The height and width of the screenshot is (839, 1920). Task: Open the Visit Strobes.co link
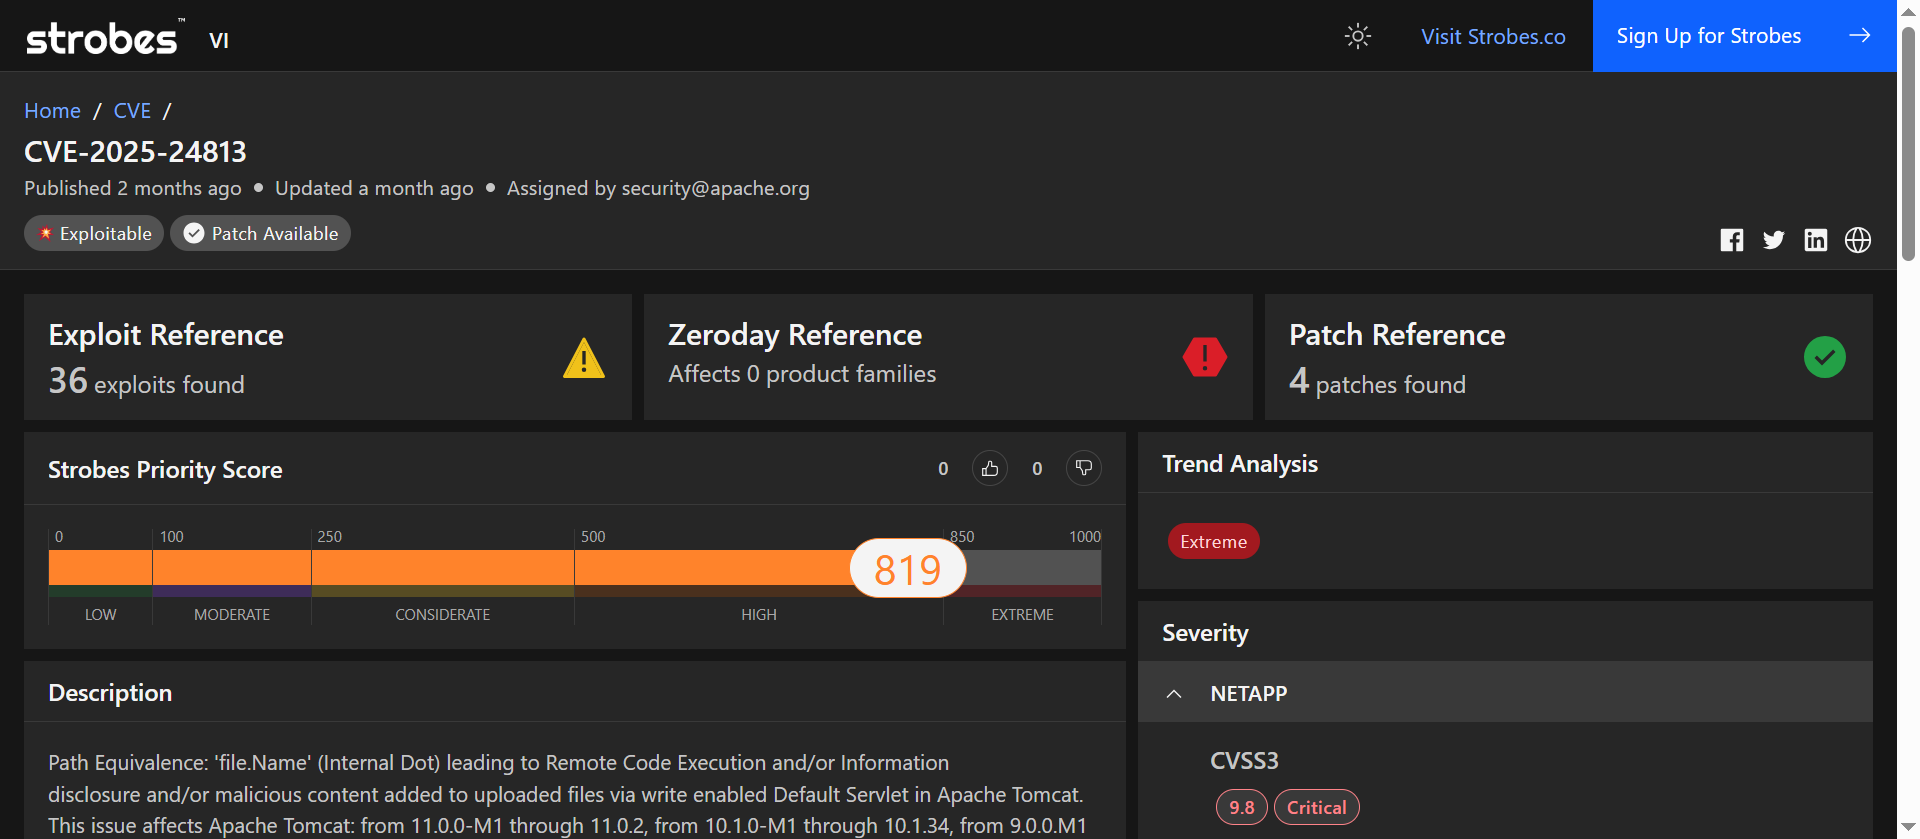pos(1493,36)
